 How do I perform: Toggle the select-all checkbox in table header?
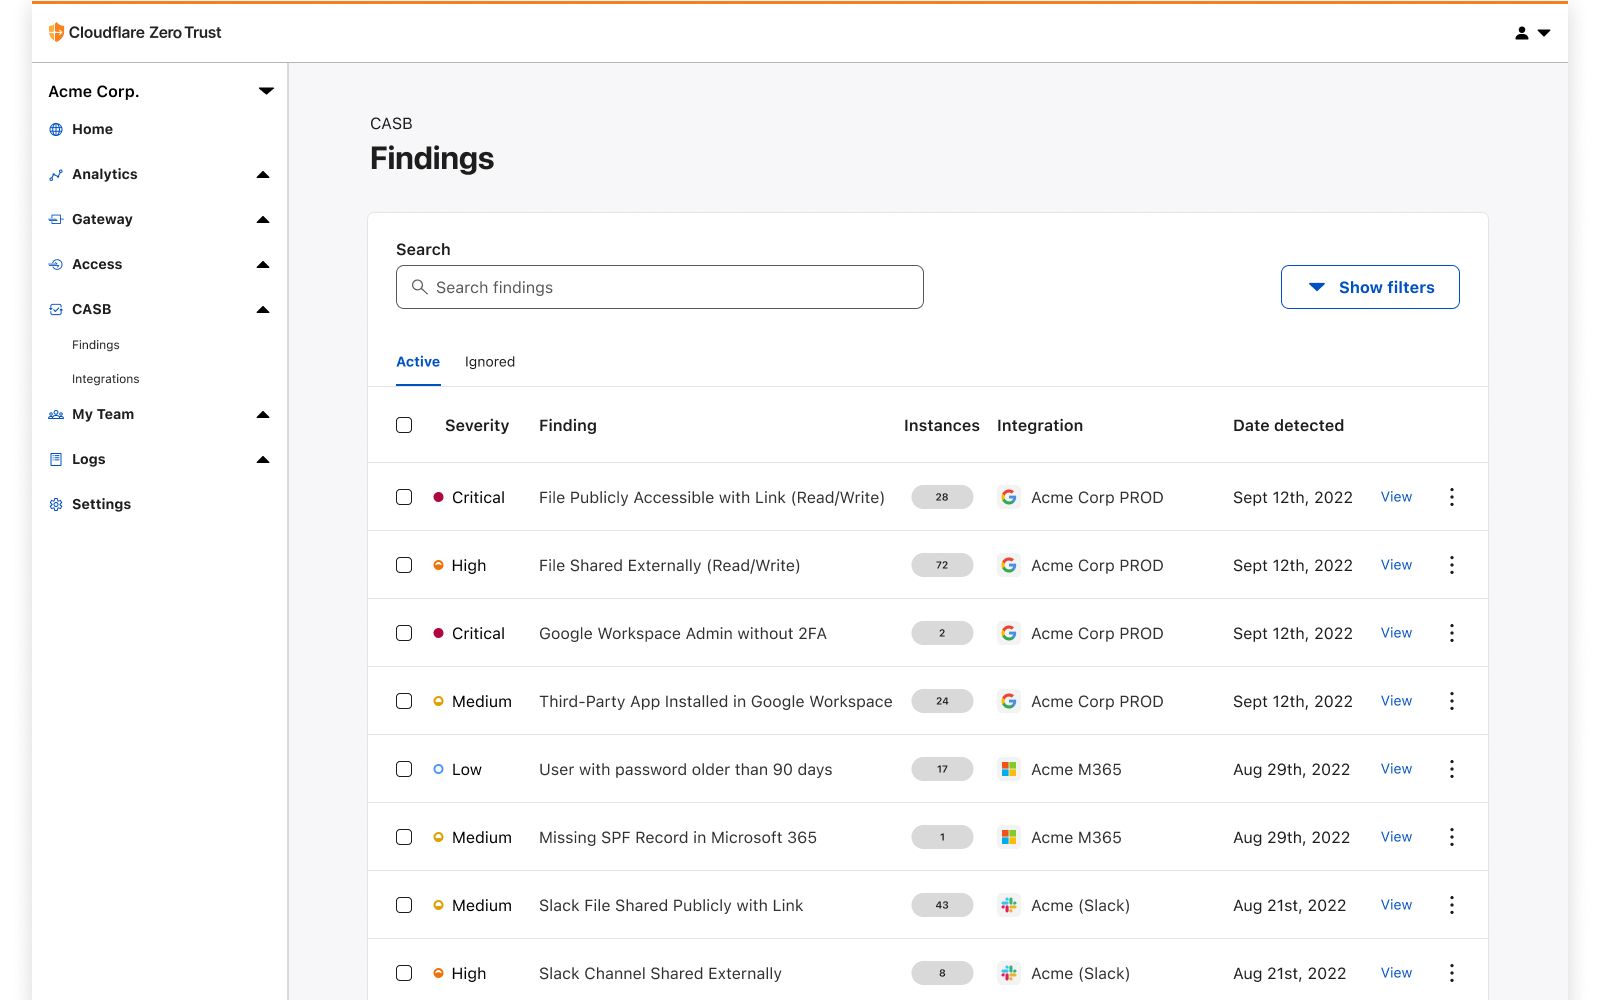coord(404,425)
